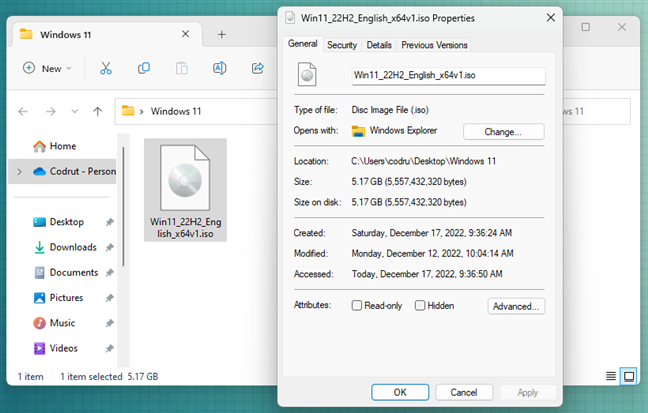Select Codrut - Personal OneDrive entry

pyautogui.click(x=74, y=171)
